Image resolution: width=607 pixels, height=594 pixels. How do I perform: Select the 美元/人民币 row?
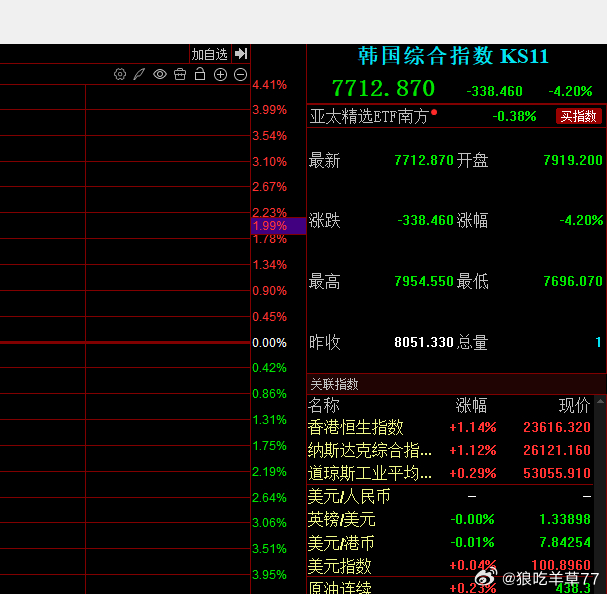[x=449, y=496]
